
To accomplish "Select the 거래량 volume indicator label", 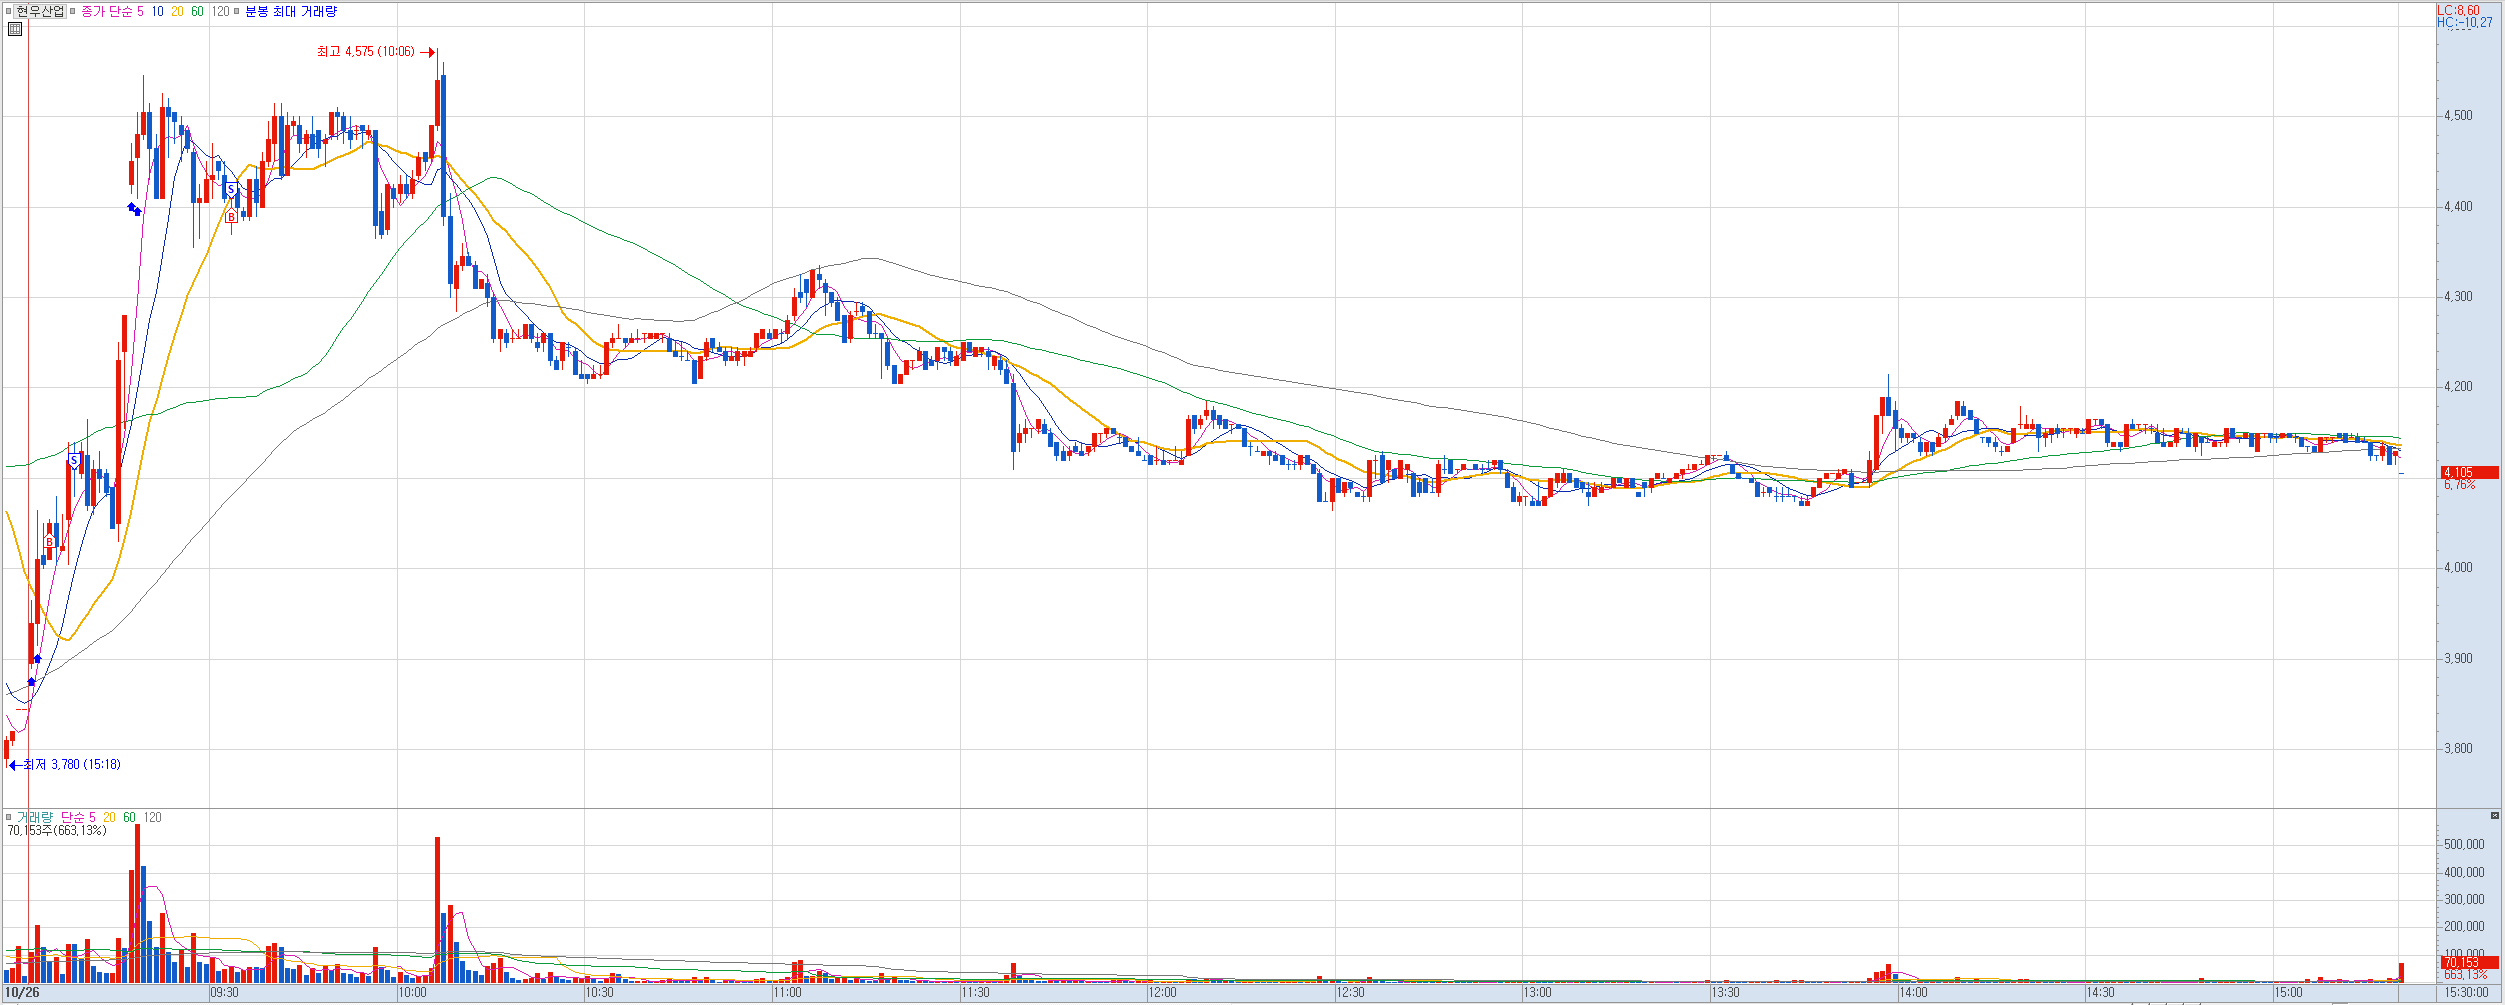I will (35, 817).
